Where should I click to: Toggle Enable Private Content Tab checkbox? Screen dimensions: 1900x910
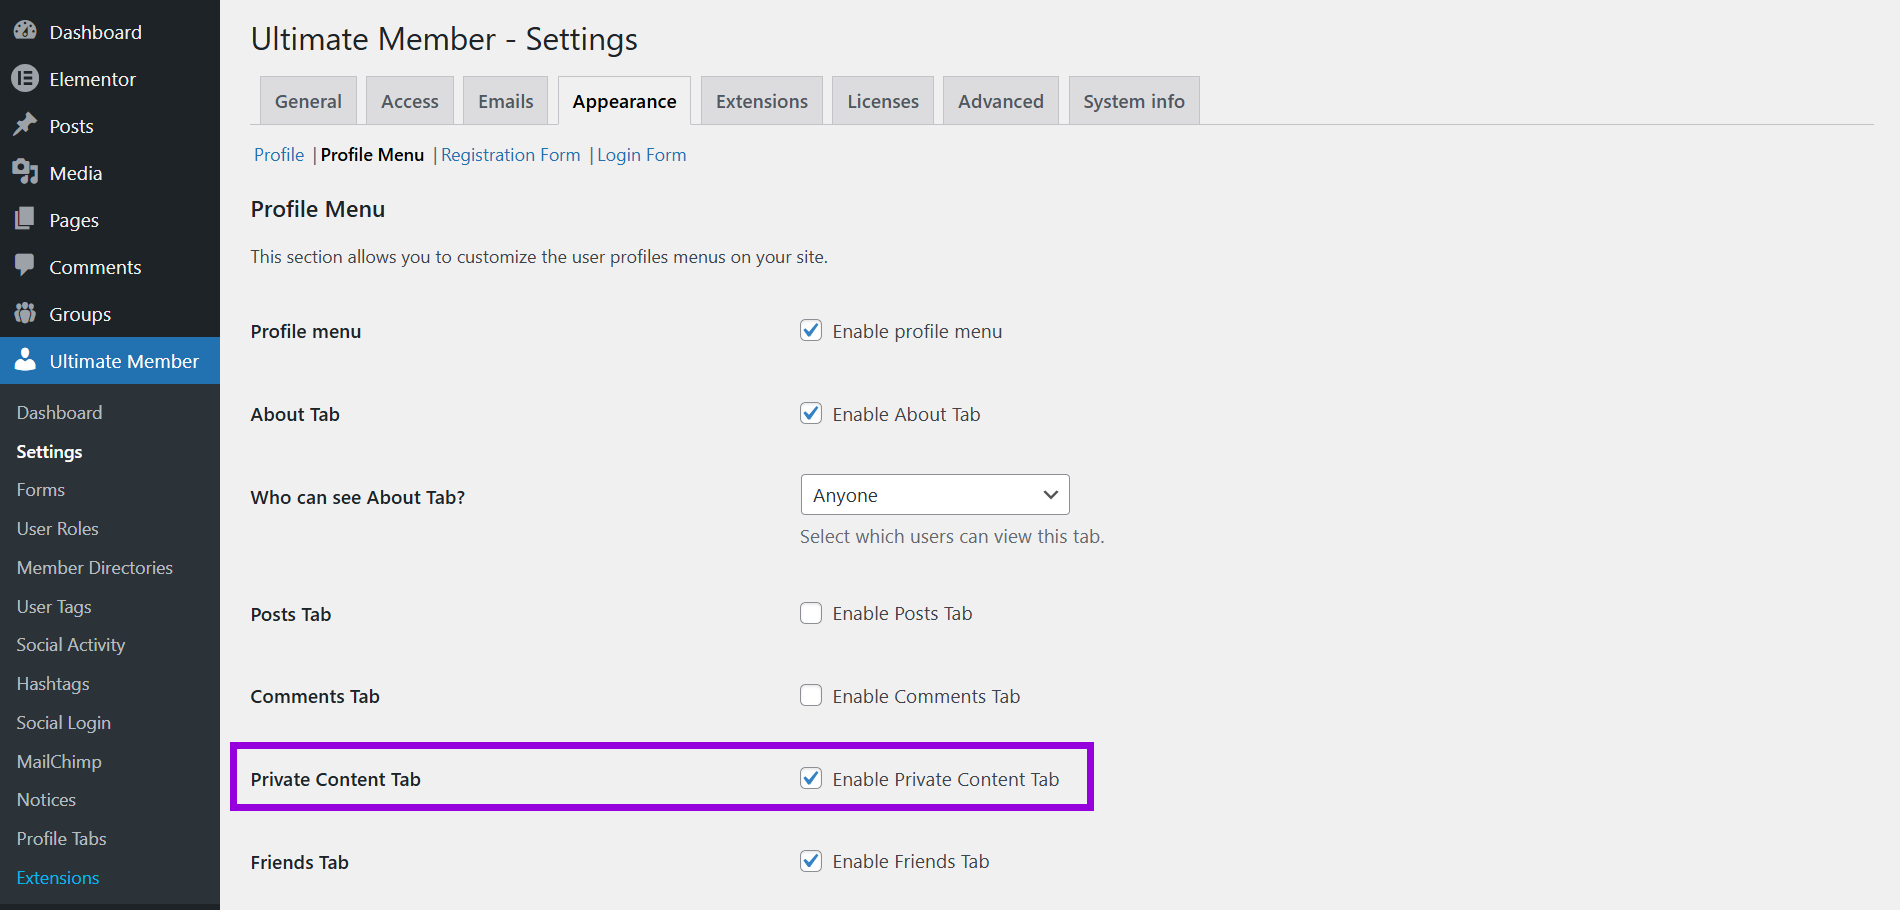(811, 778)
